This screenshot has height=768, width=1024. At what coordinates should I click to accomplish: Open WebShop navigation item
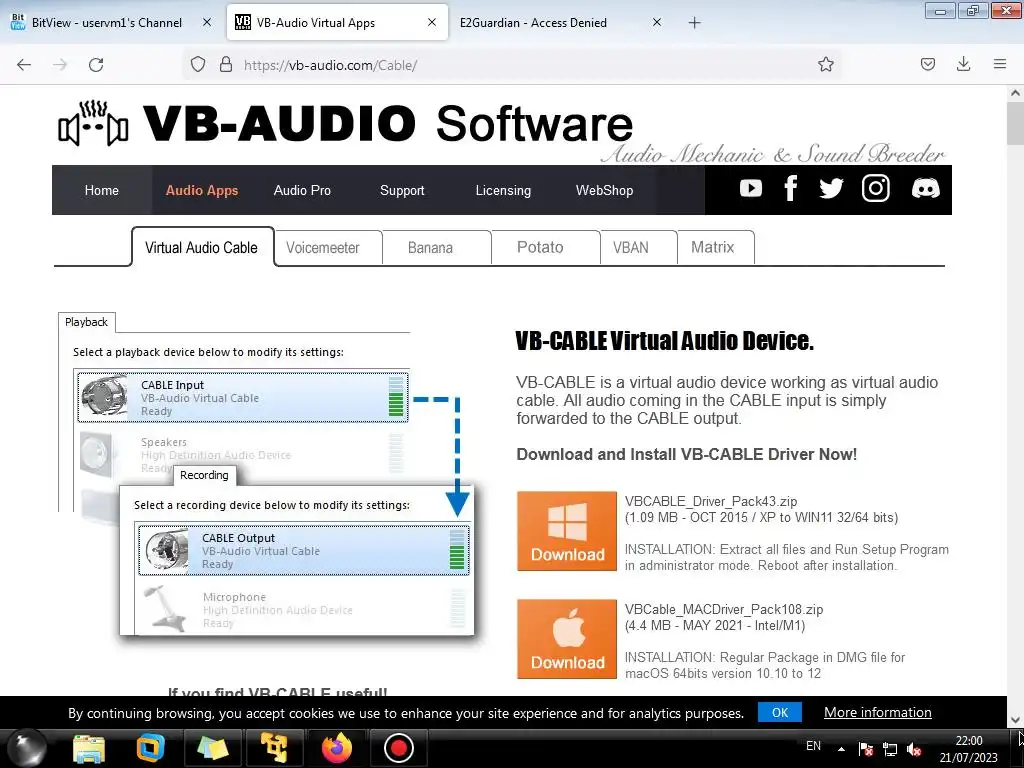click(604, 190)
